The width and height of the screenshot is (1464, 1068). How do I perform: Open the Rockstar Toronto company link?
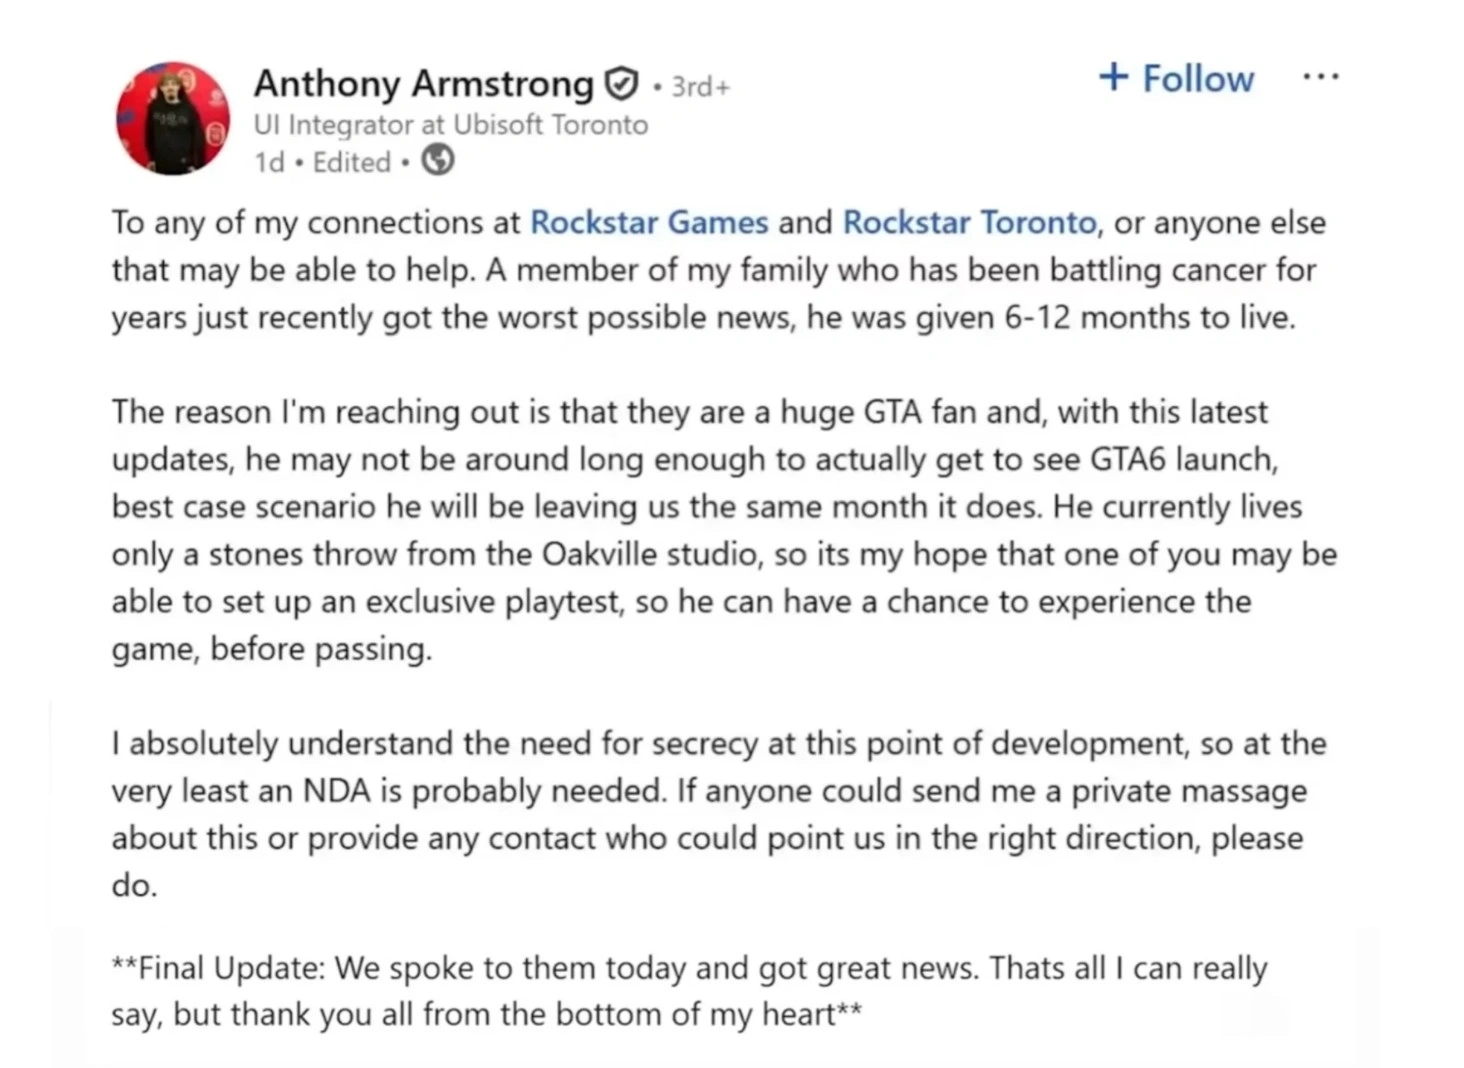click(x=969, y=222)
